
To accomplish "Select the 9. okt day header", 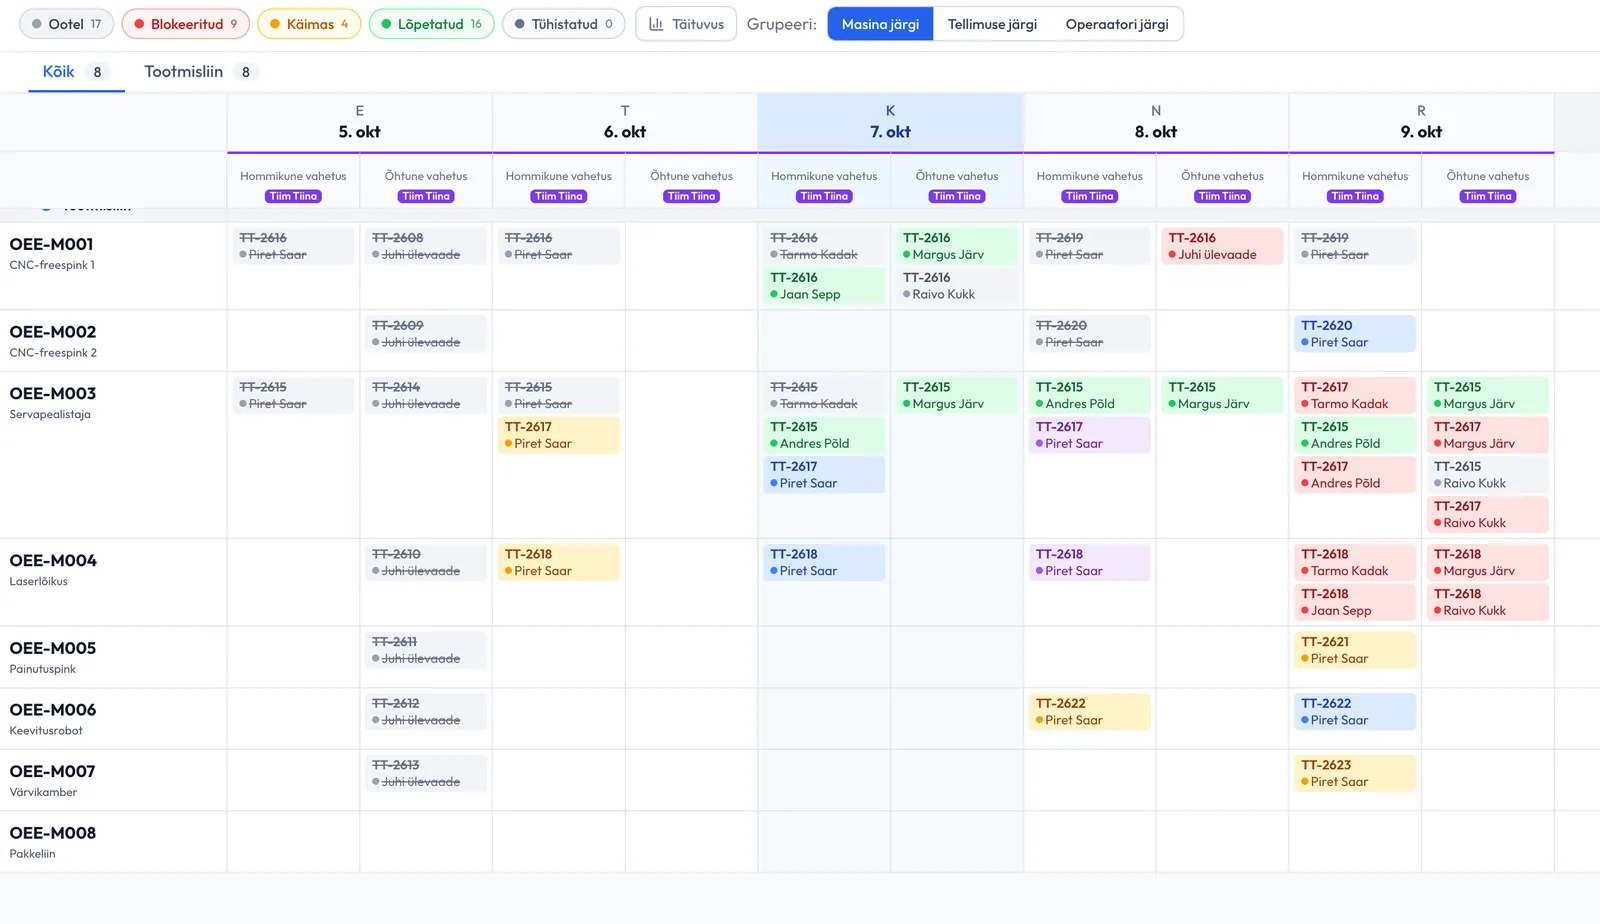I will [1421, 122].
